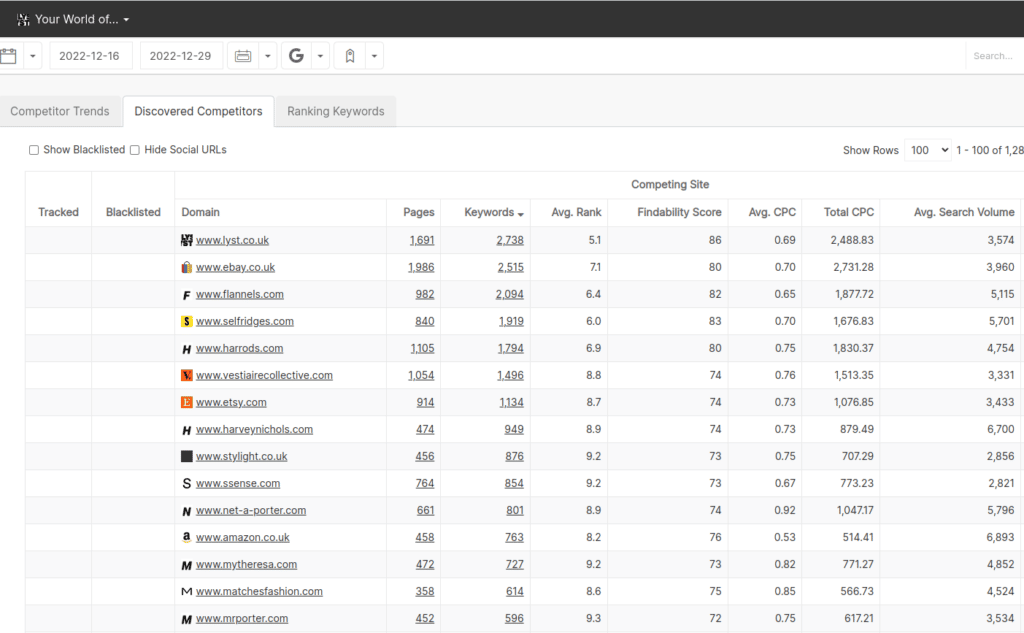Screen dimensions: 1024x633
Task: Click the harveynichols.com H favicon
Action: coord(187,430)
